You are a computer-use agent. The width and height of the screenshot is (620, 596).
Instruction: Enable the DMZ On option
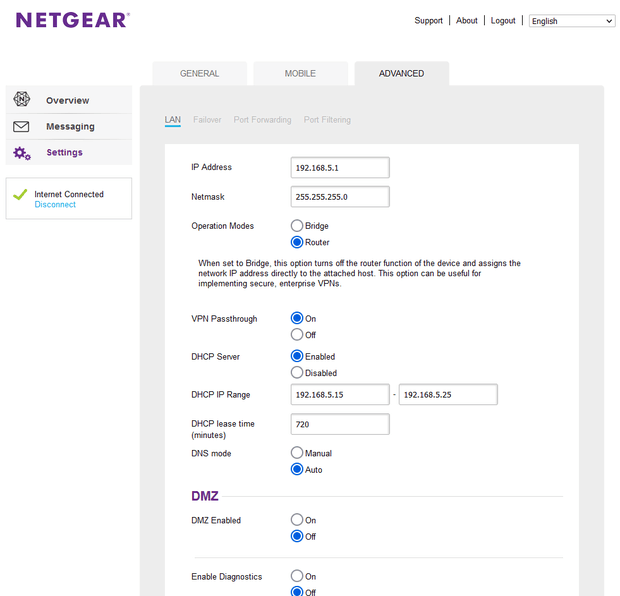pyautogui.click(x=297, y=520)
